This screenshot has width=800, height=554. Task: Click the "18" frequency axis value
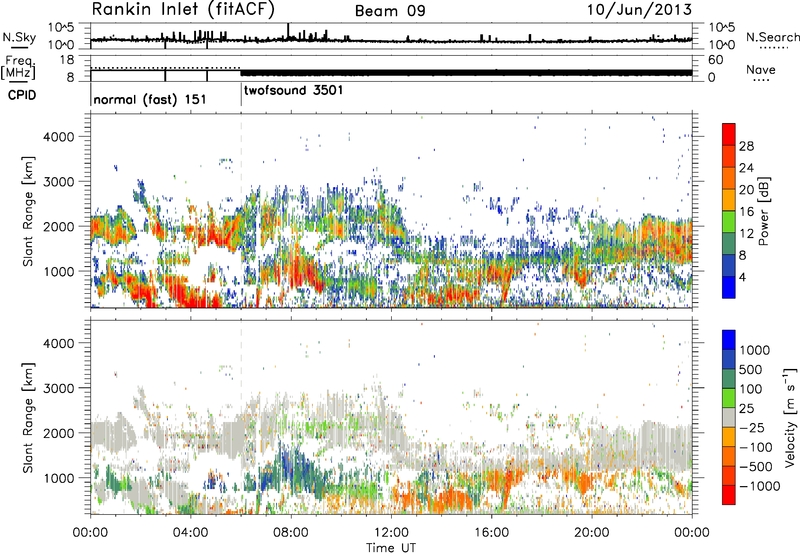pyautogui.click(x=68, y=60)
